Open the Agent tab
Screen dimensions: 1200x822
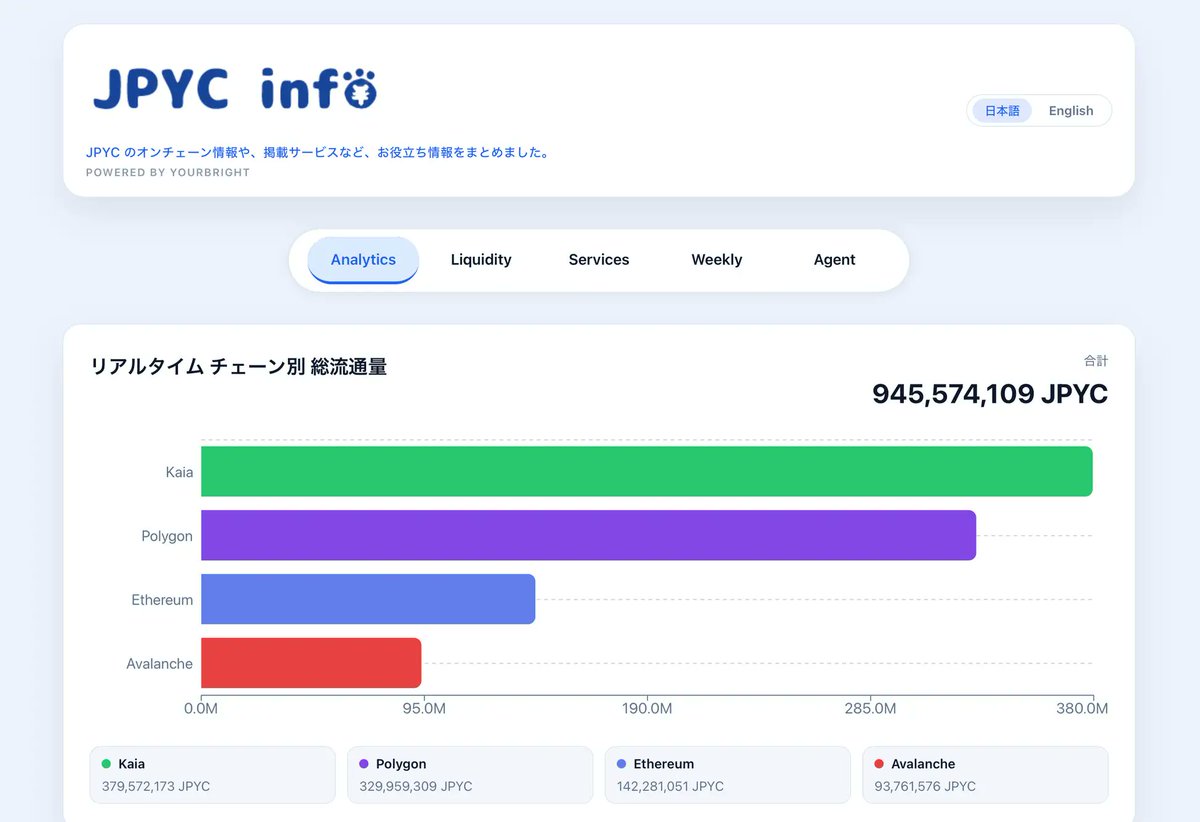pyautogui.click(x=835, y=260)
